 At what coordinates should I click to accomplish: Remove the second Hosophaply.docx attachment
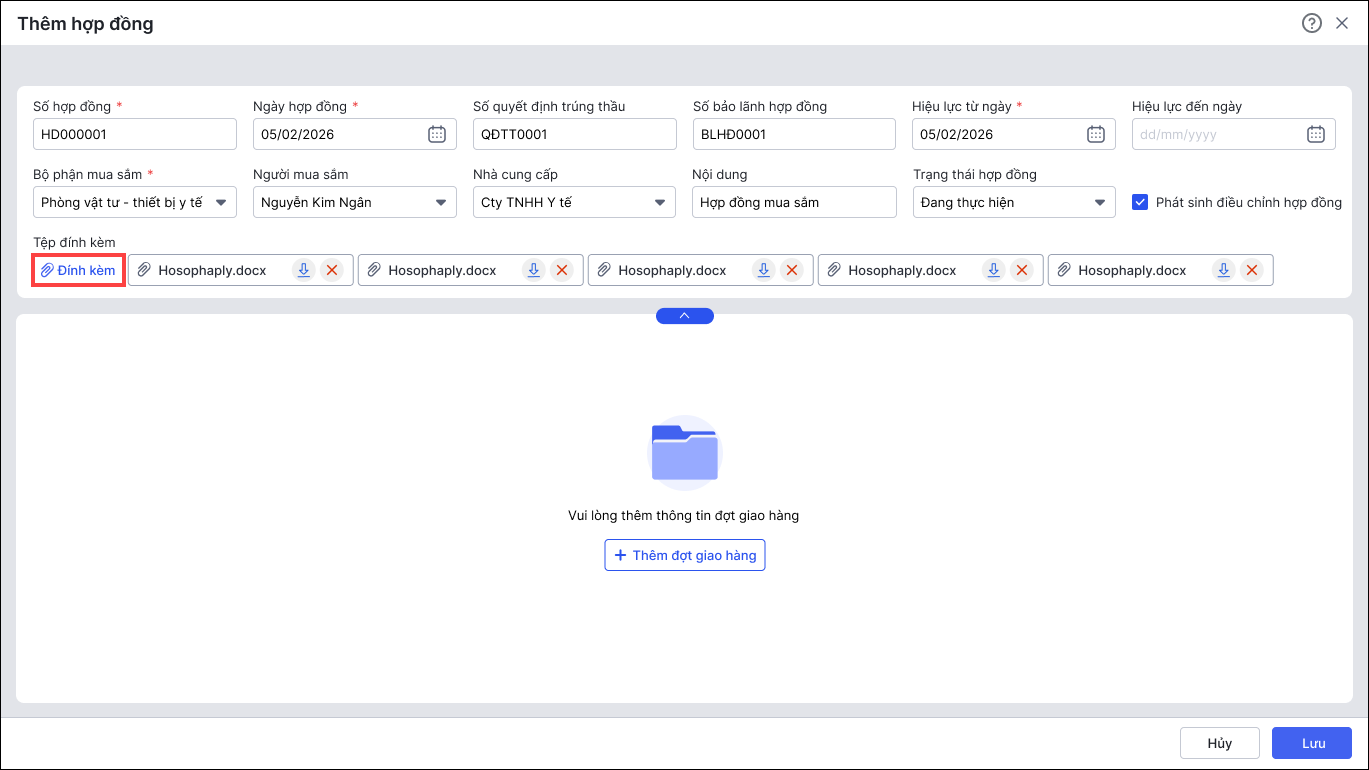[x=562, y=270]
